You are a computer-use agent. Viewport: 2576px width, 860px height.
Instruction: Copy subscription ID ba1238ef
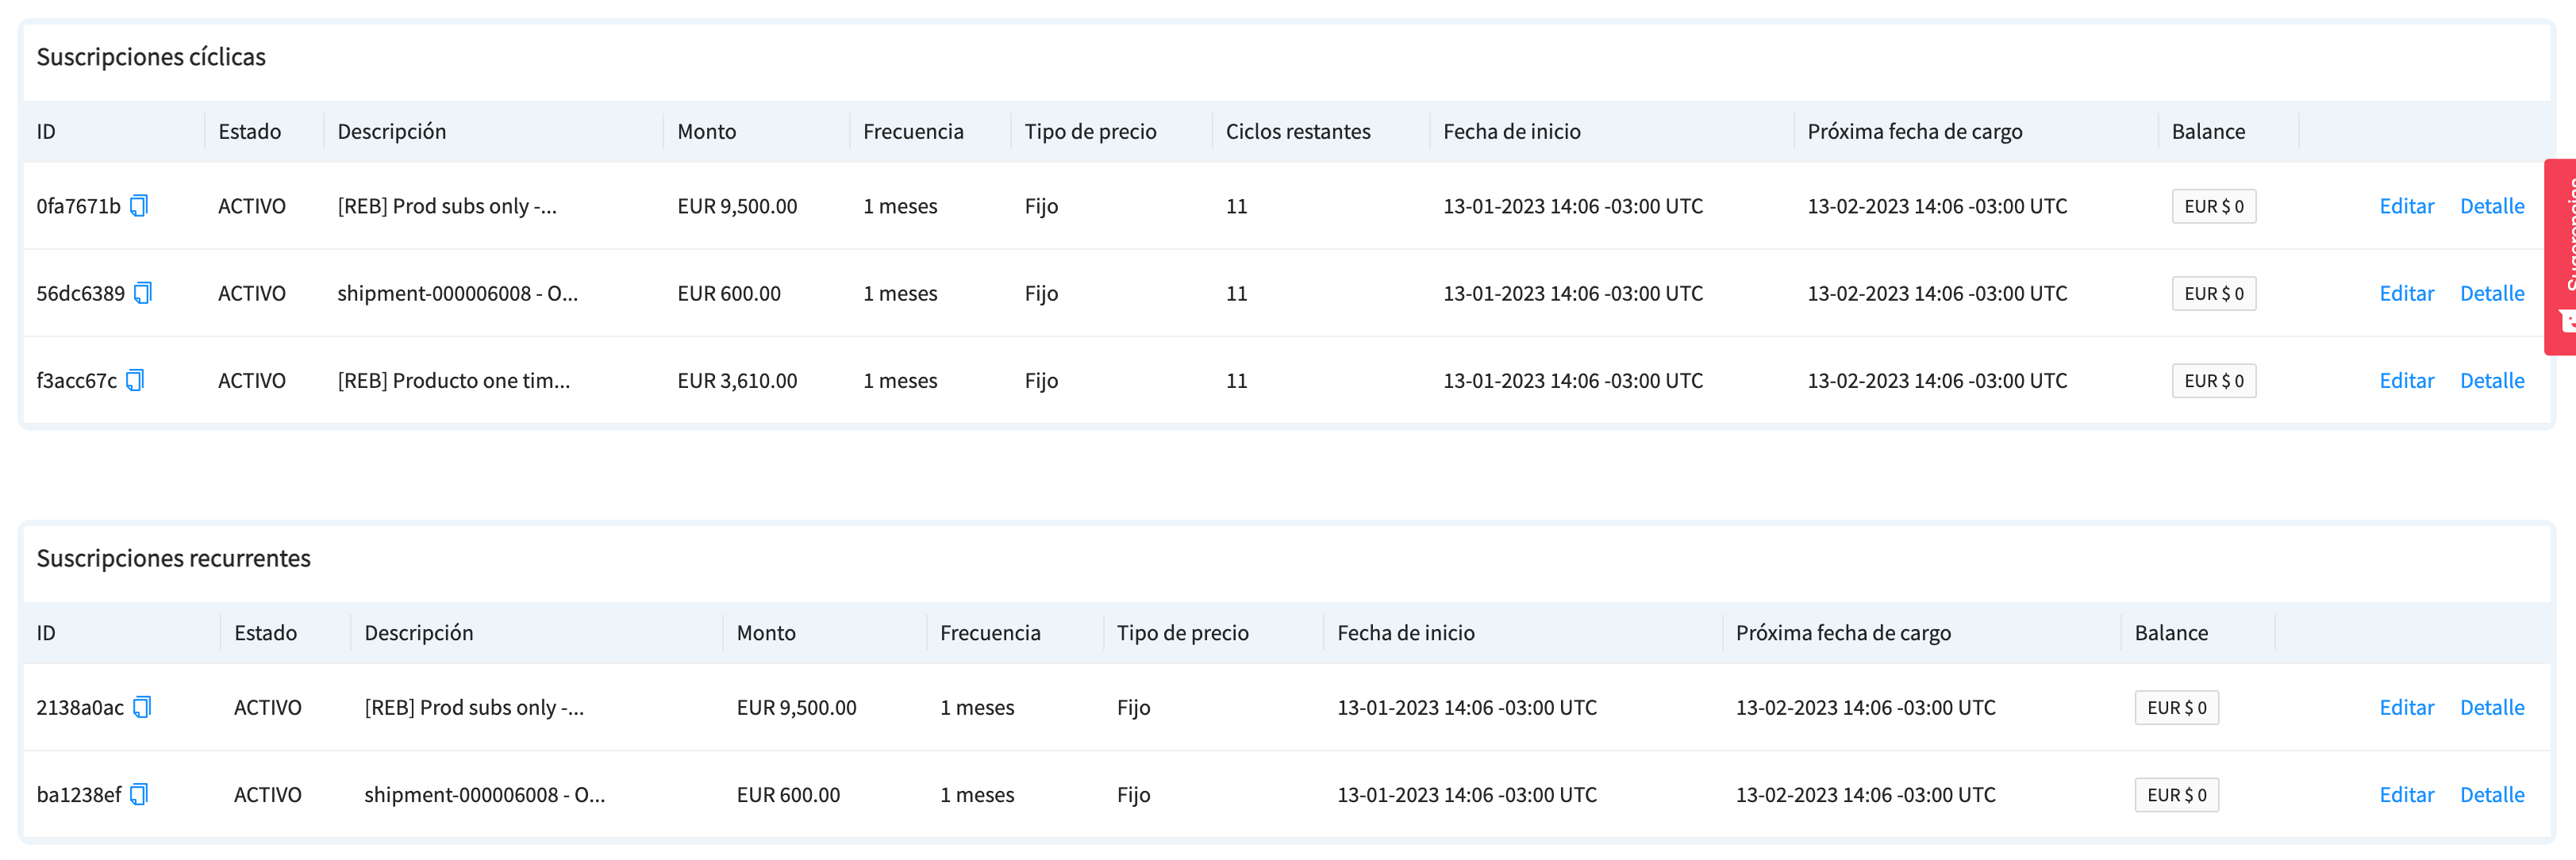pyautogui.click(x=139, y=794)
